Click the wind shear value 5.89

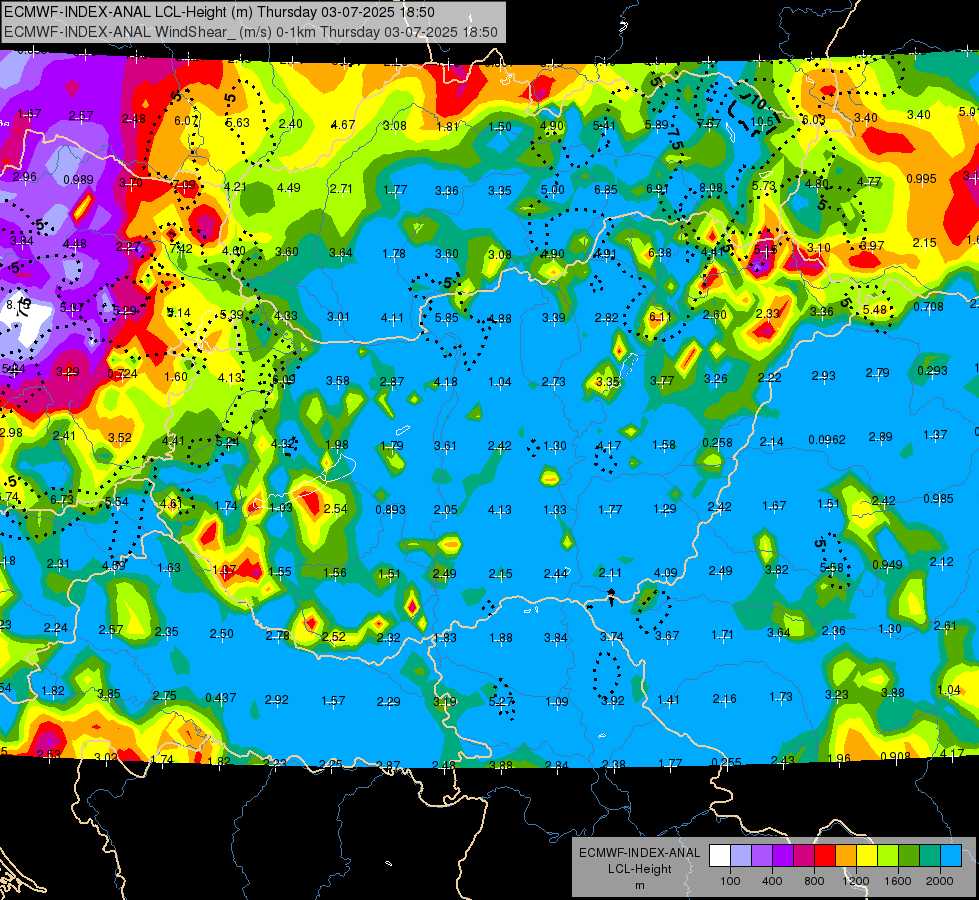coord(657,124)
